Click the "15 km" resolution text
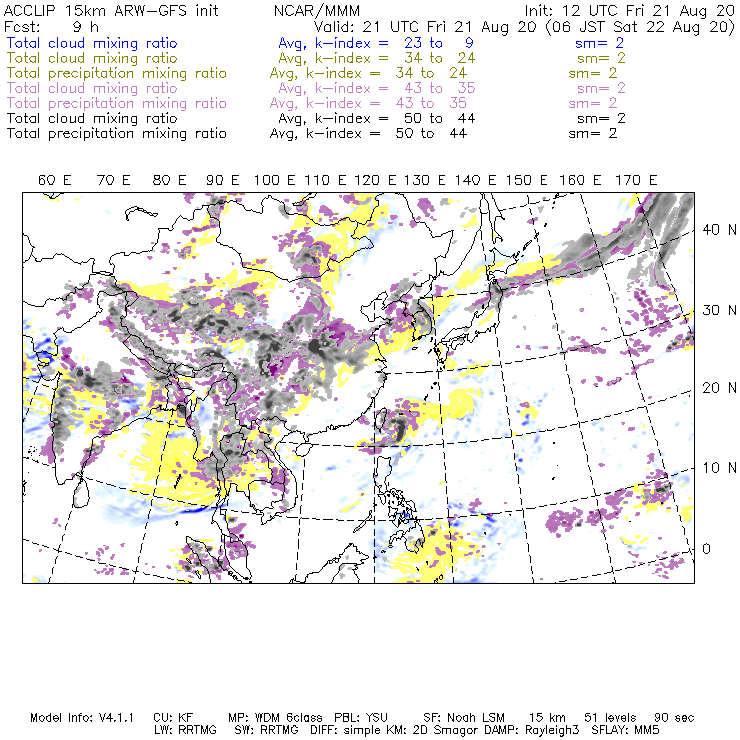 click(547, 718)
